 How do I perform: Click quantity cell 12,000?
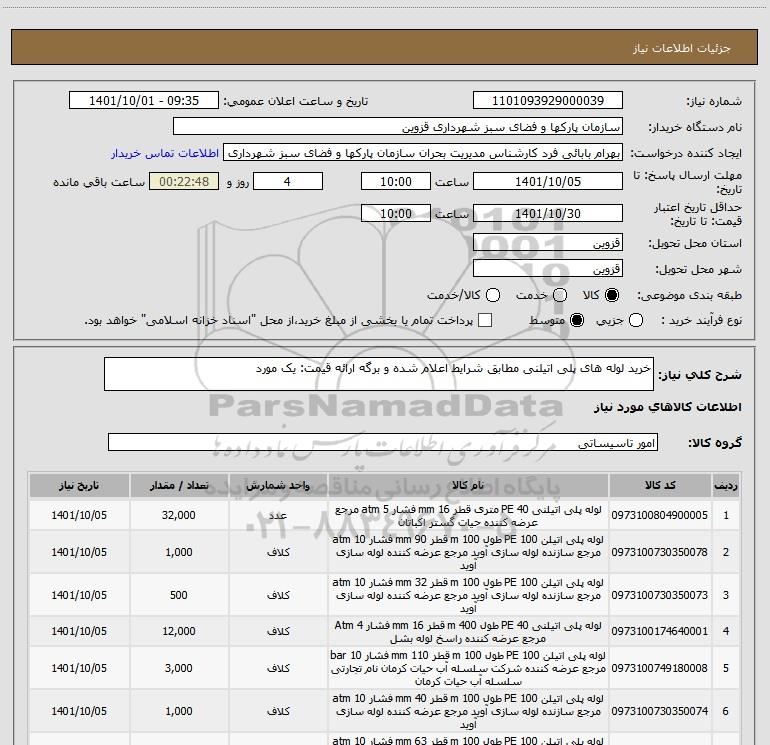179,631
